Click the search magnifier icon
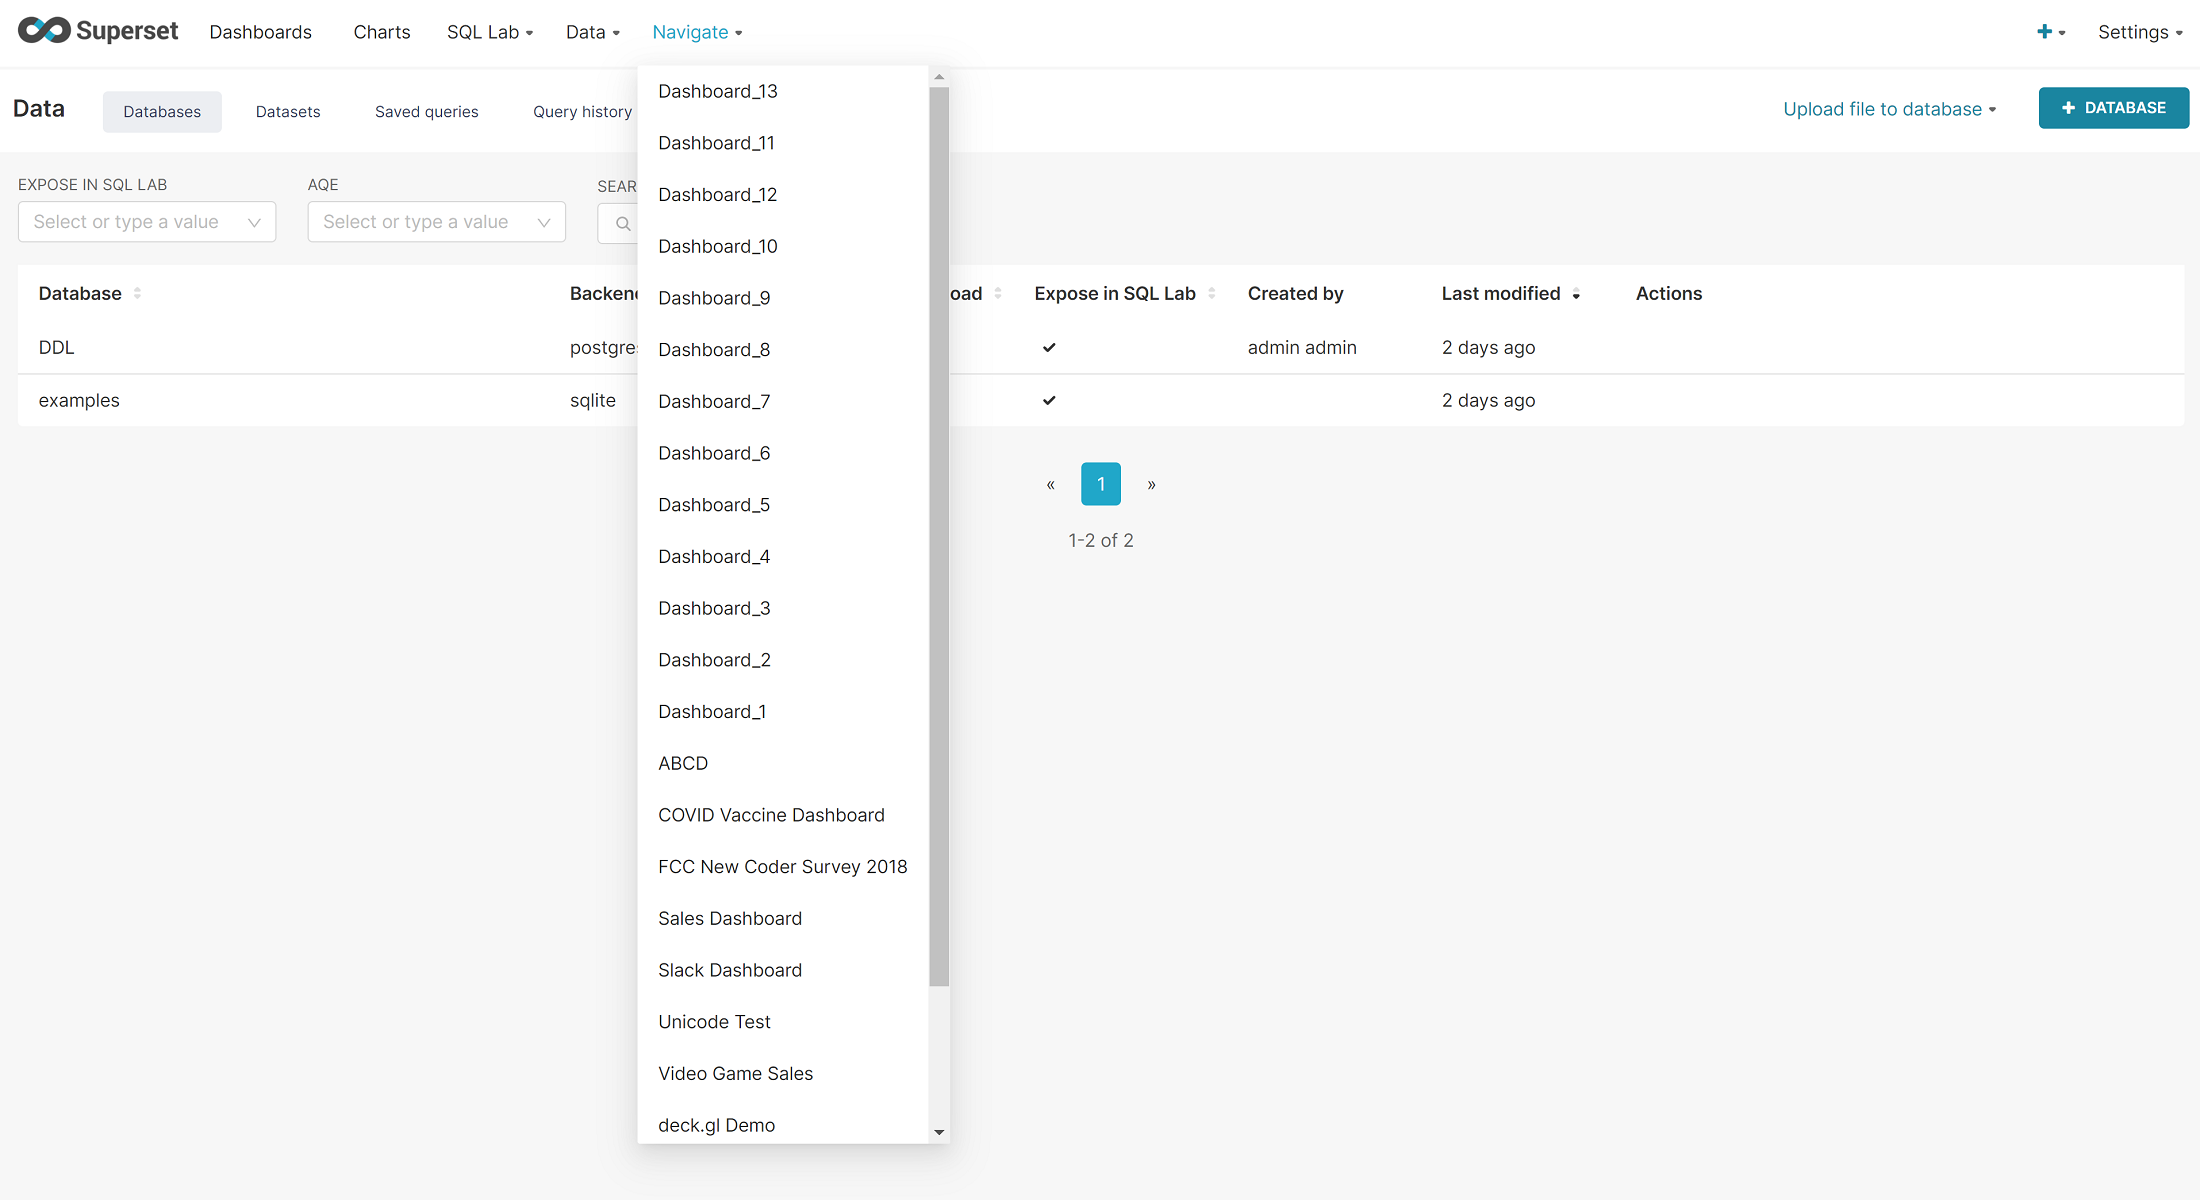 (622, 223)
